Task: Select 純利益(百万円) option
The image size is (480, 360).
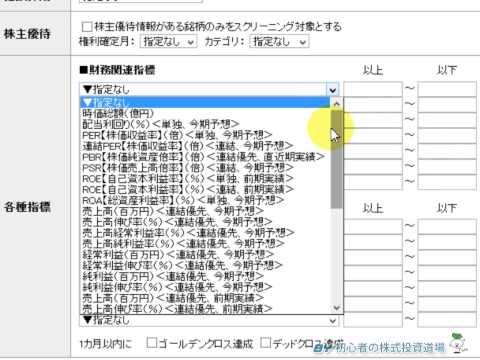Action: 205,276
